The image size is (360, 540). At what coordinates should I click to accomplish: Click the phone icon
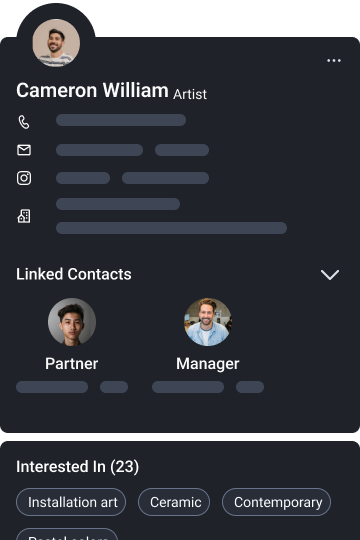coord(24,122)
